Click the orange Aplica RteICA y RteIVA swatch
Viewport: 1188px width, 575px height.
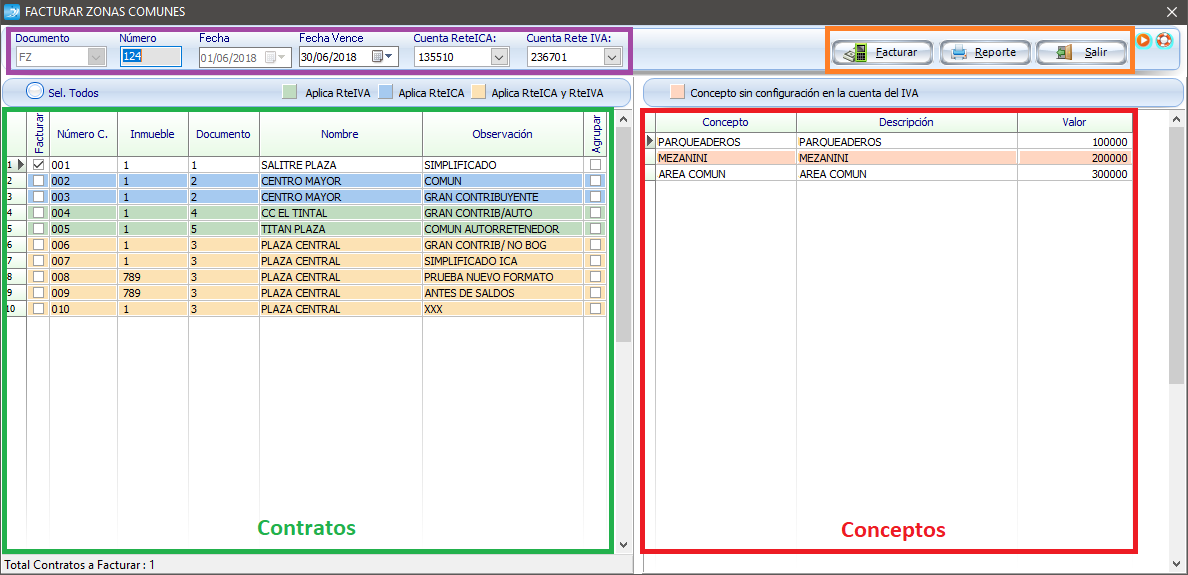[x=478, y=92]
